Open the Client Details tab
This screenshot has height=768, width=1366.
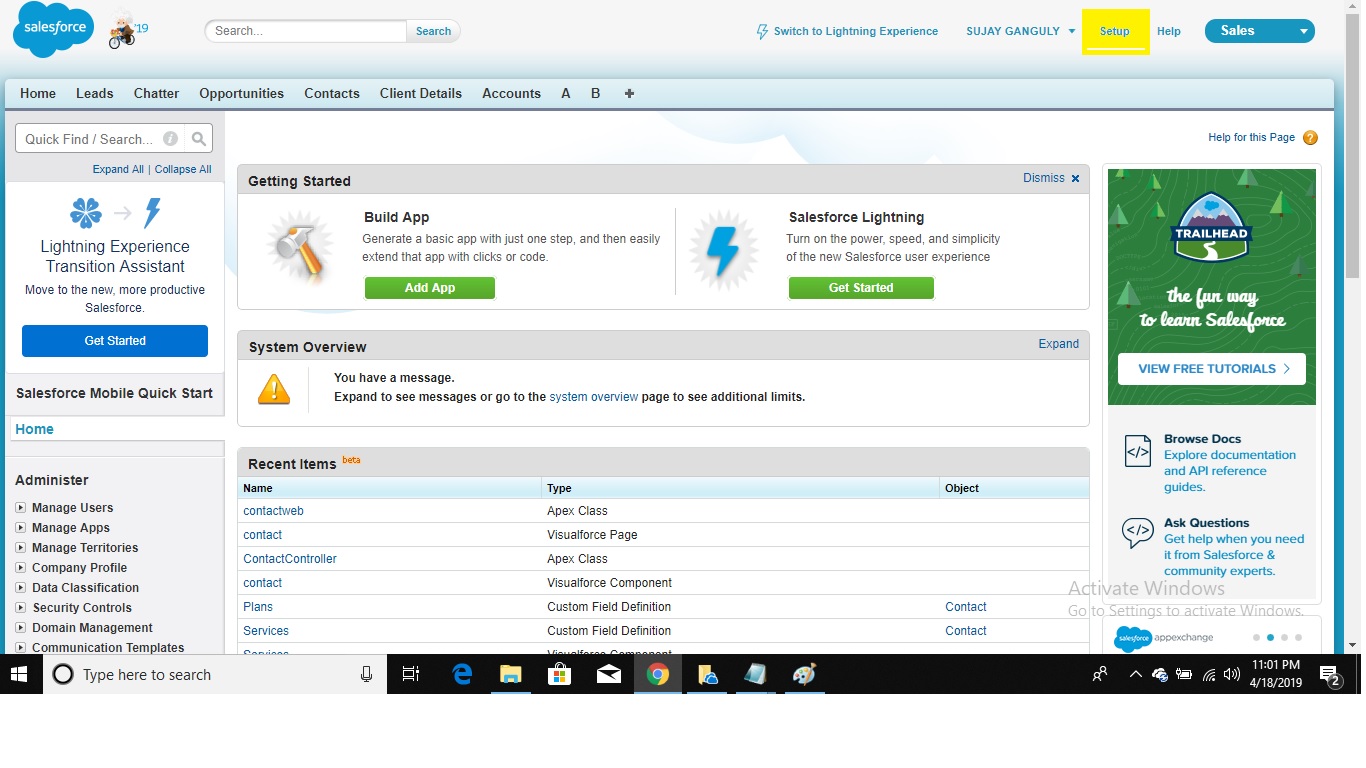[421, 93]
